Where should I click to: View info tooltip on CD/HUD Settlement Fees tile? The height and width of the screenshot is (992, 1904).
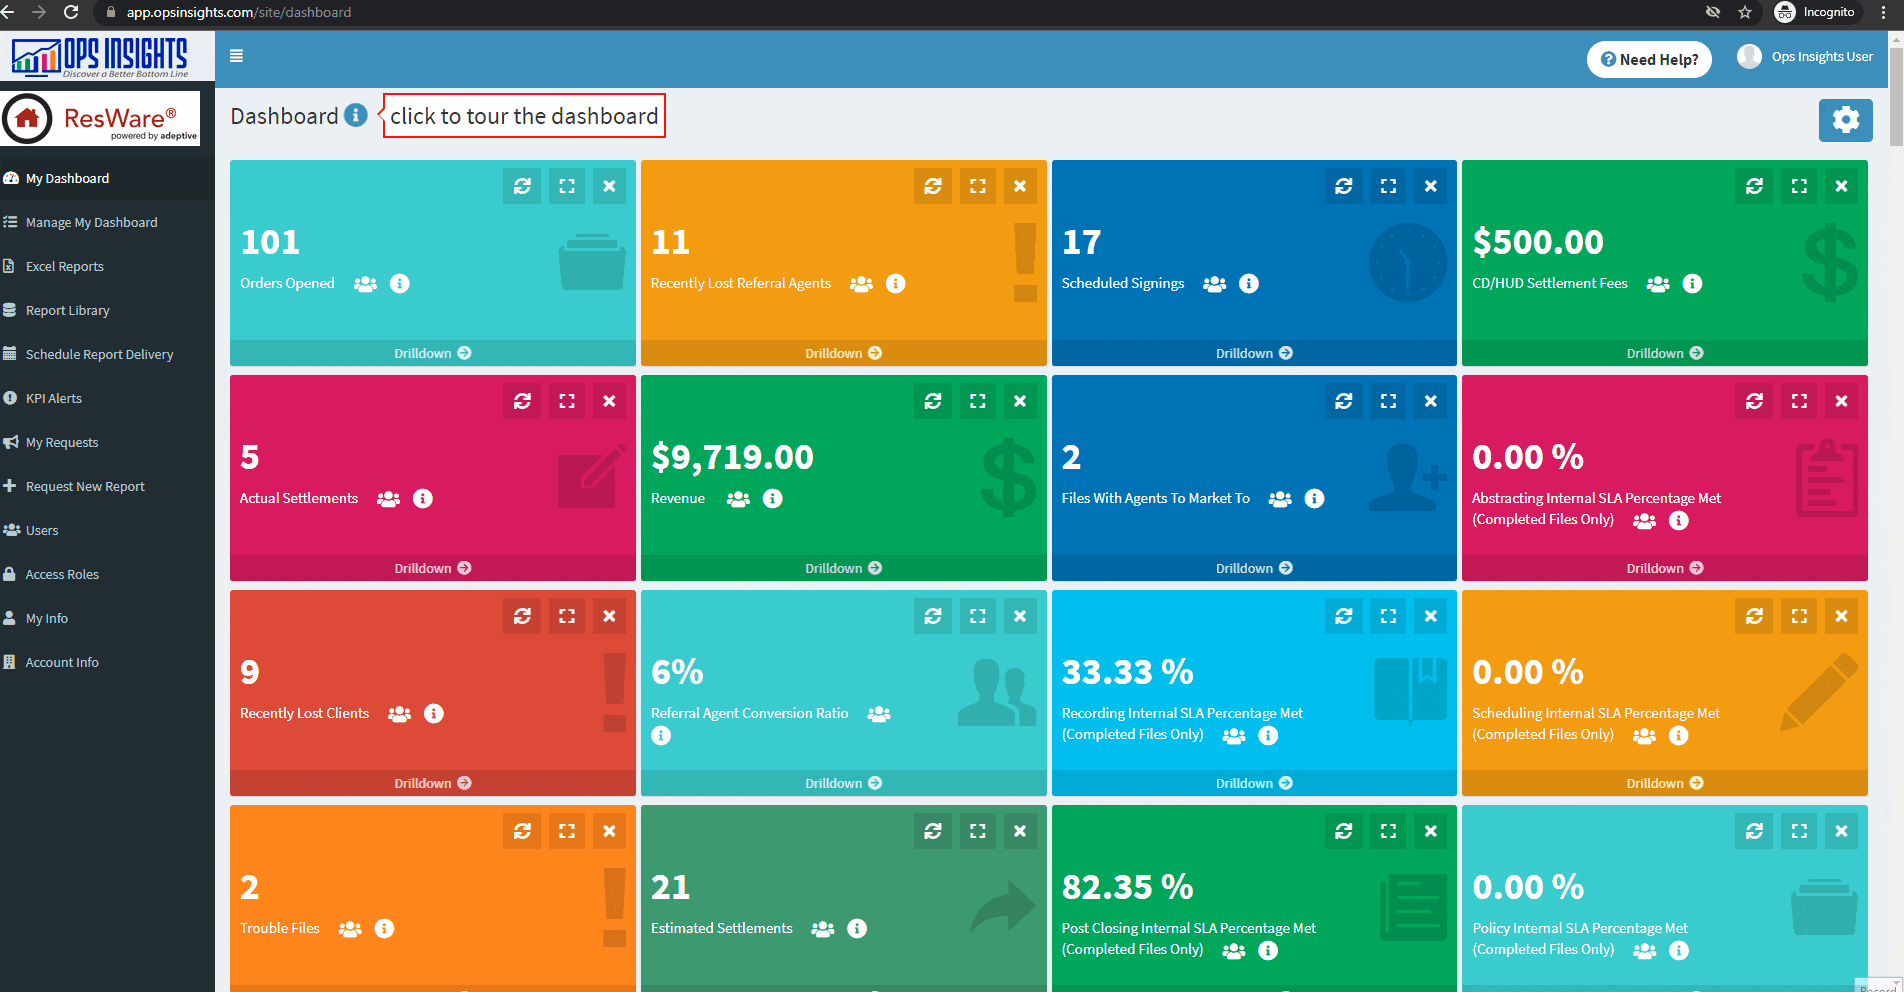pos(1691,283)
